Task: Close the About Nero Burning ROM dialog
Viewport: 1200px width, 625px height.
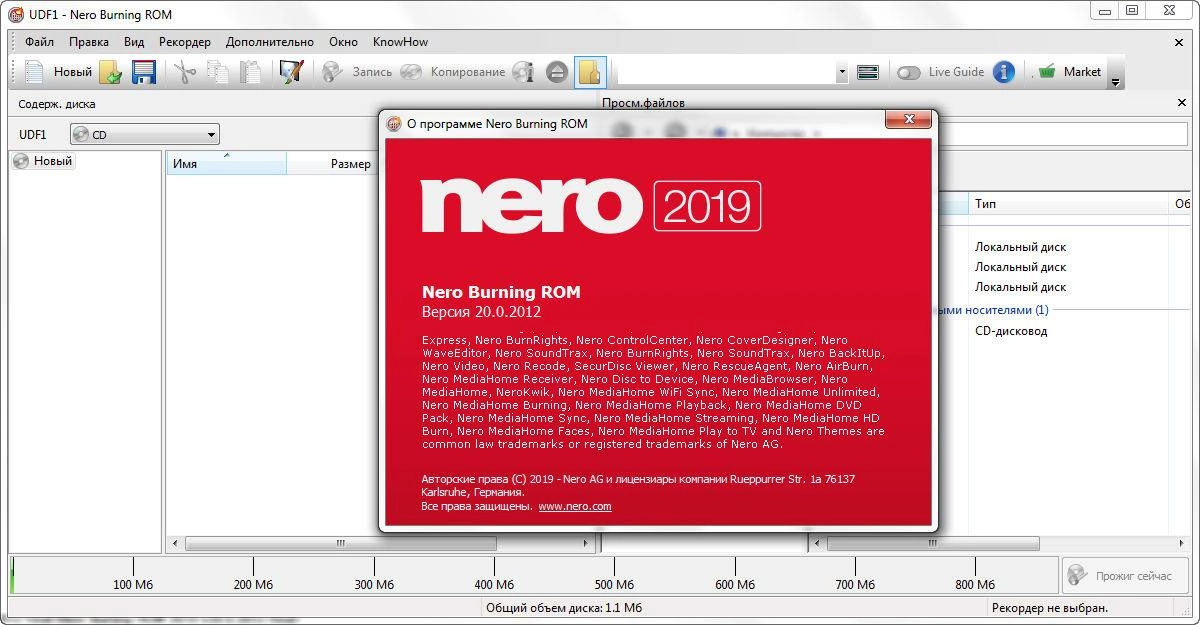Action: click(909, 120)
